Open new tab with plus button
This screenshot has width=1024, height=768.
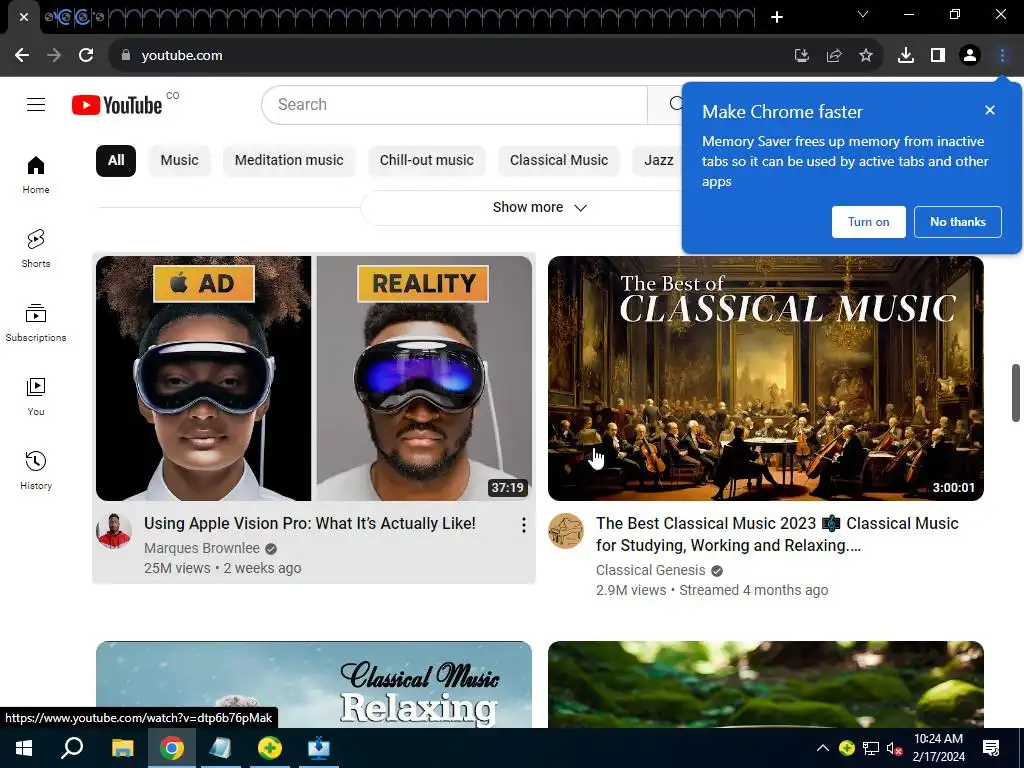click(x=776, y=17)
